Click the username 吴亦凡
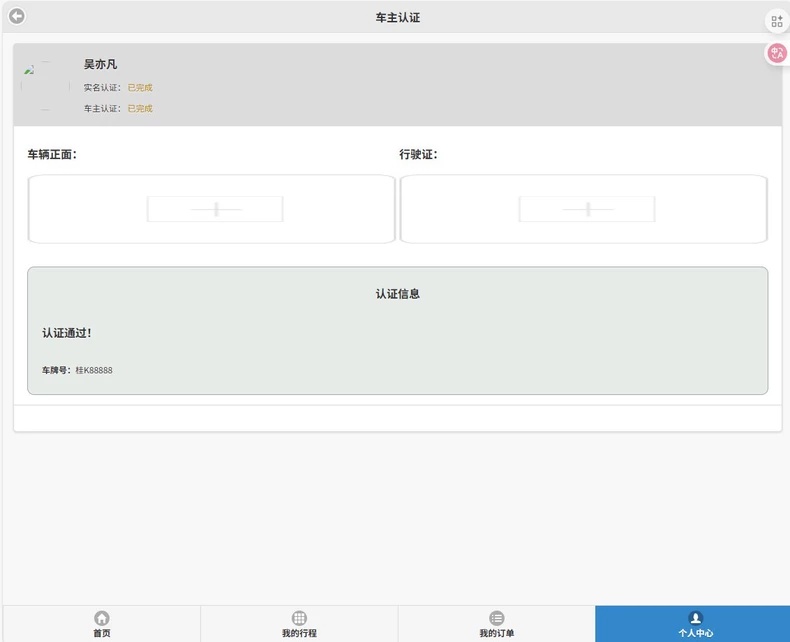 (x=100, y=65)
